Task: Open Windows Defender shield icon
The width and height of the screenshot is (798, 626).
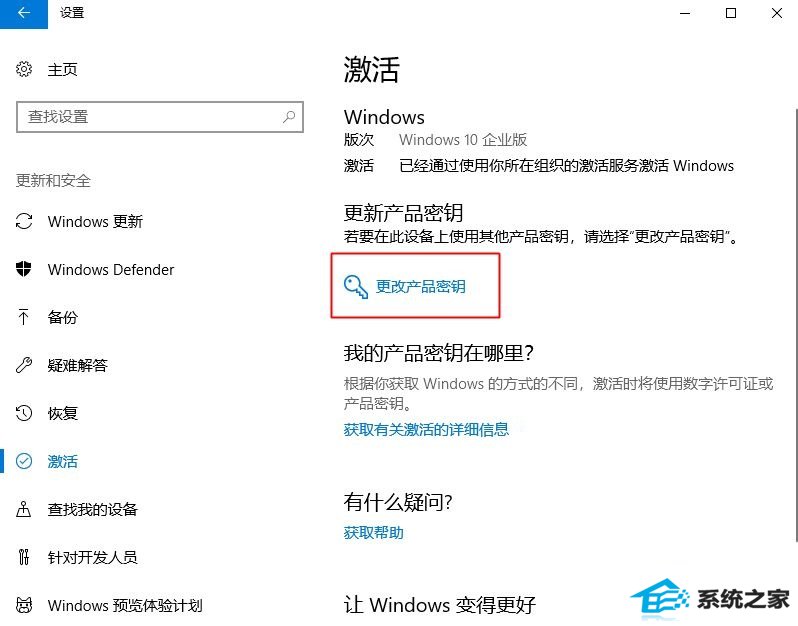Action: point(24,269)
